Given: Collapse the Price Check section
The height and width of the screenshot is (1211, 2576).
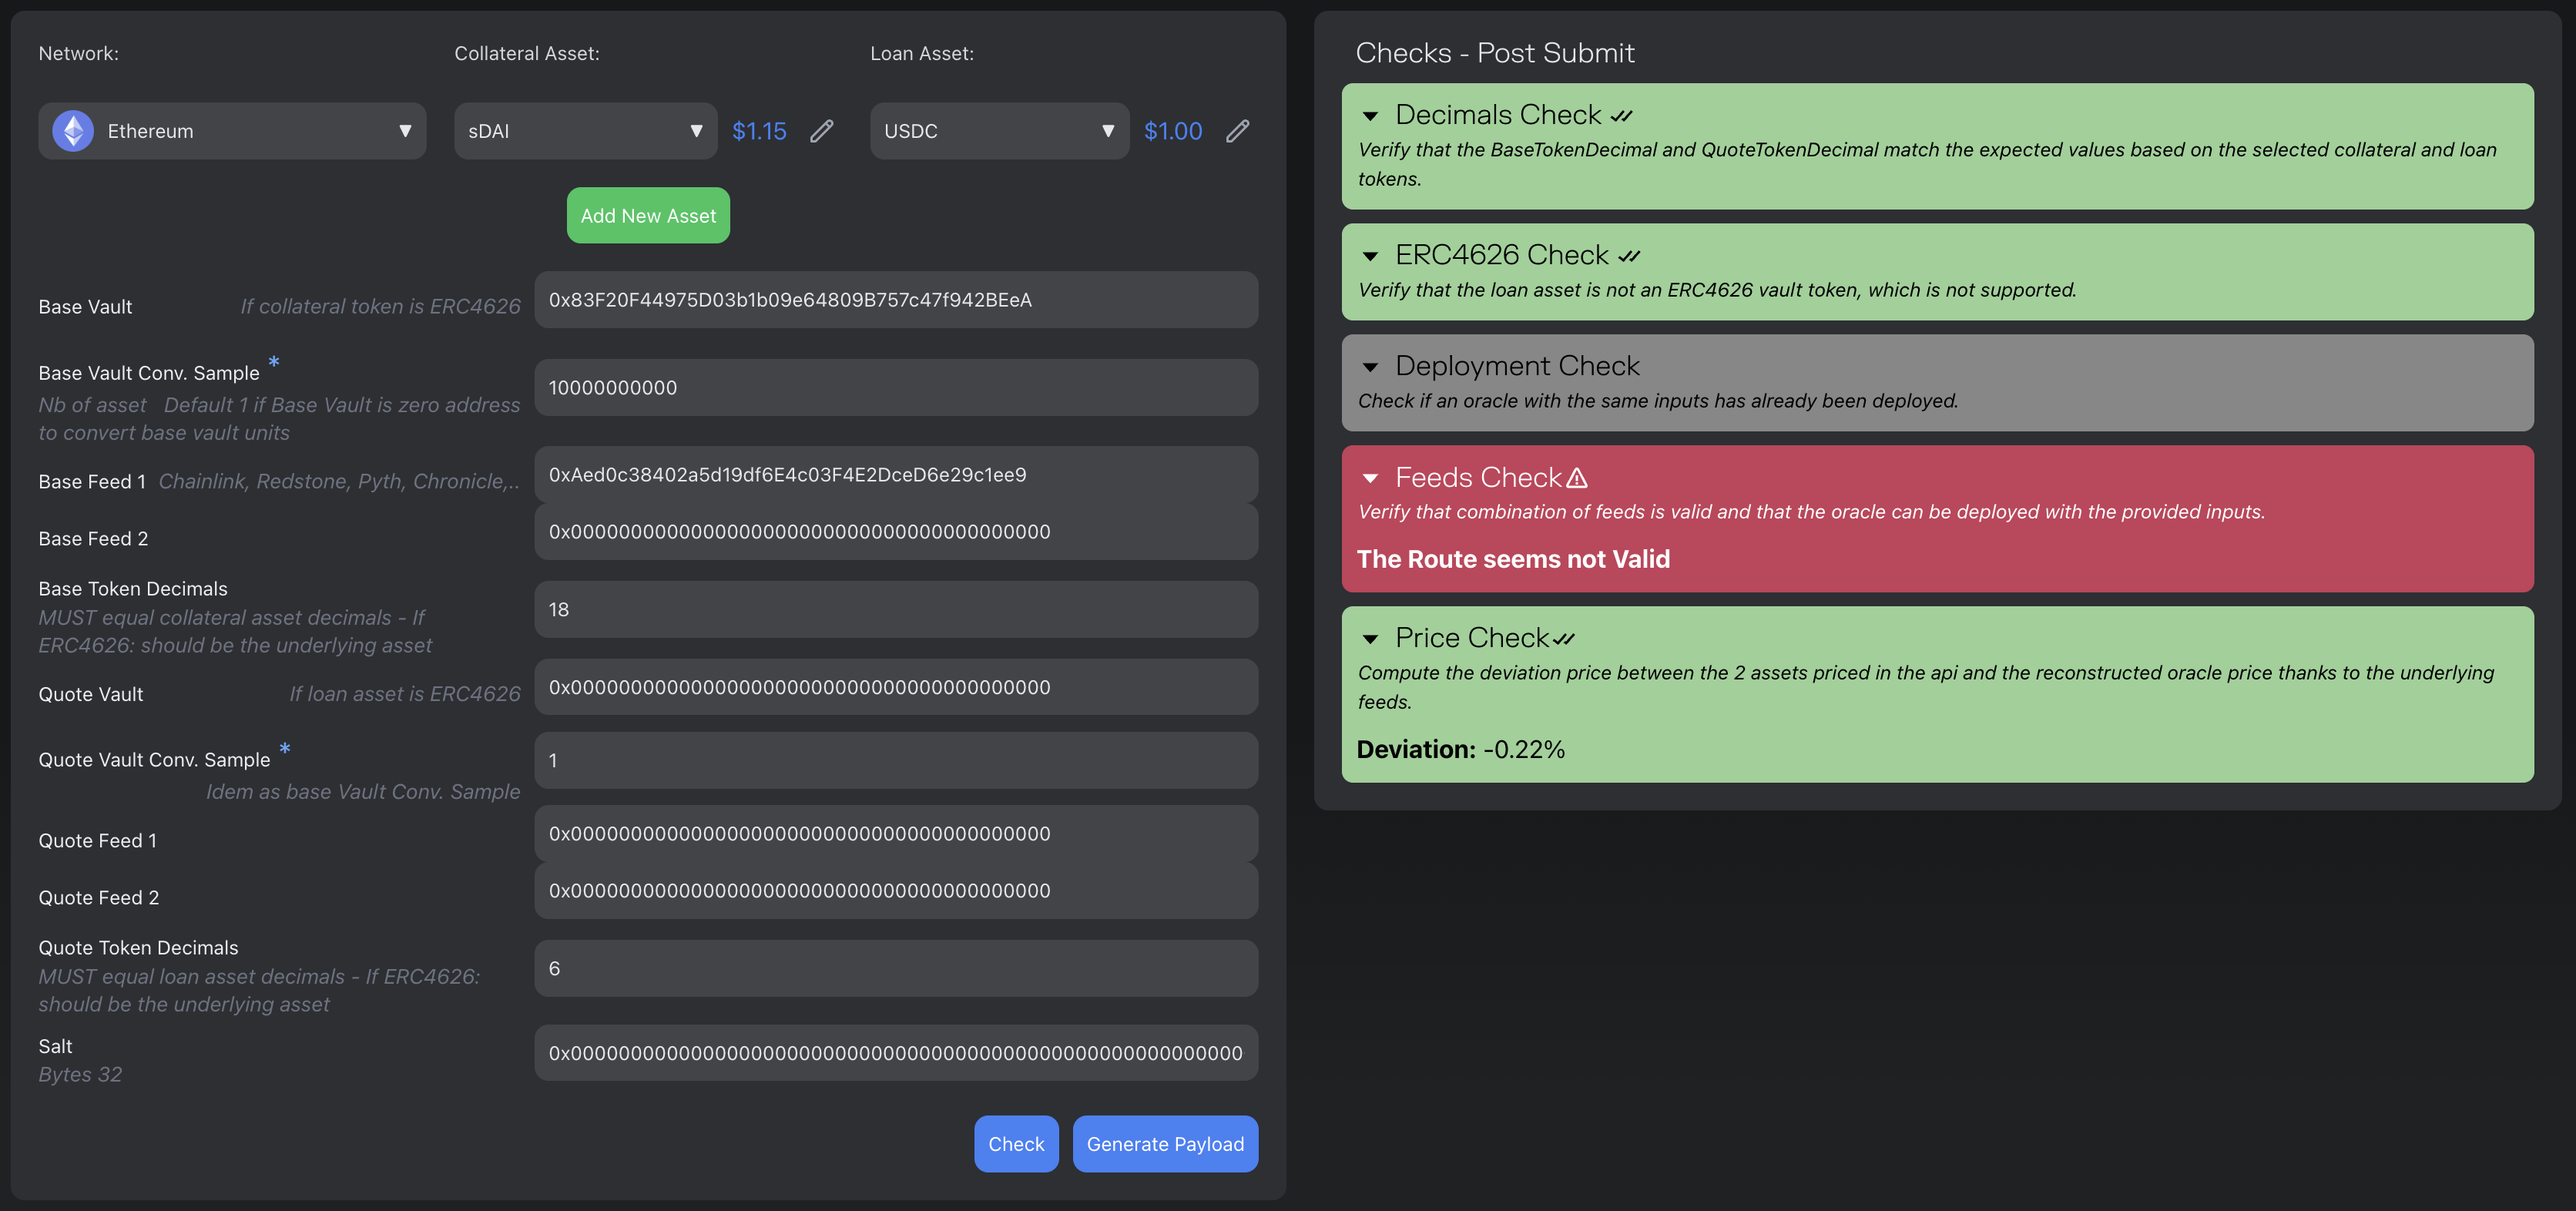Looking at the screenshot, I should point(1370,639).
